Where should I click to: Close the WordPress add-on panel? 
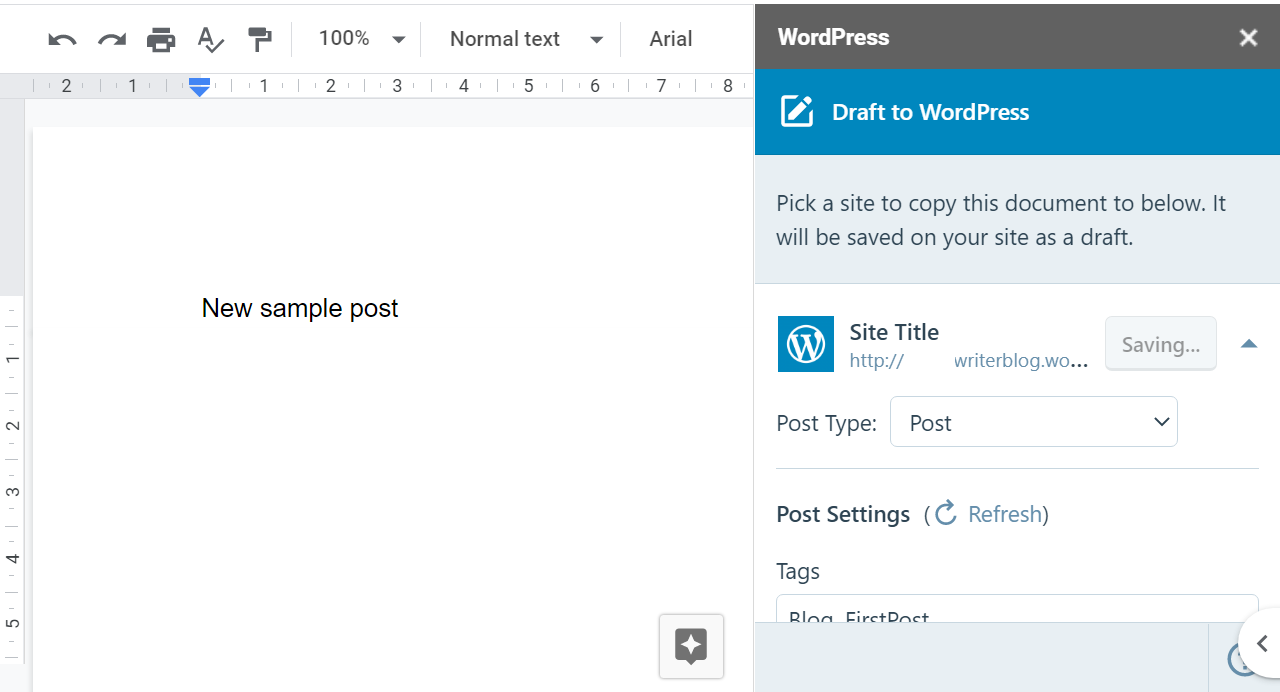point(1248,37)
